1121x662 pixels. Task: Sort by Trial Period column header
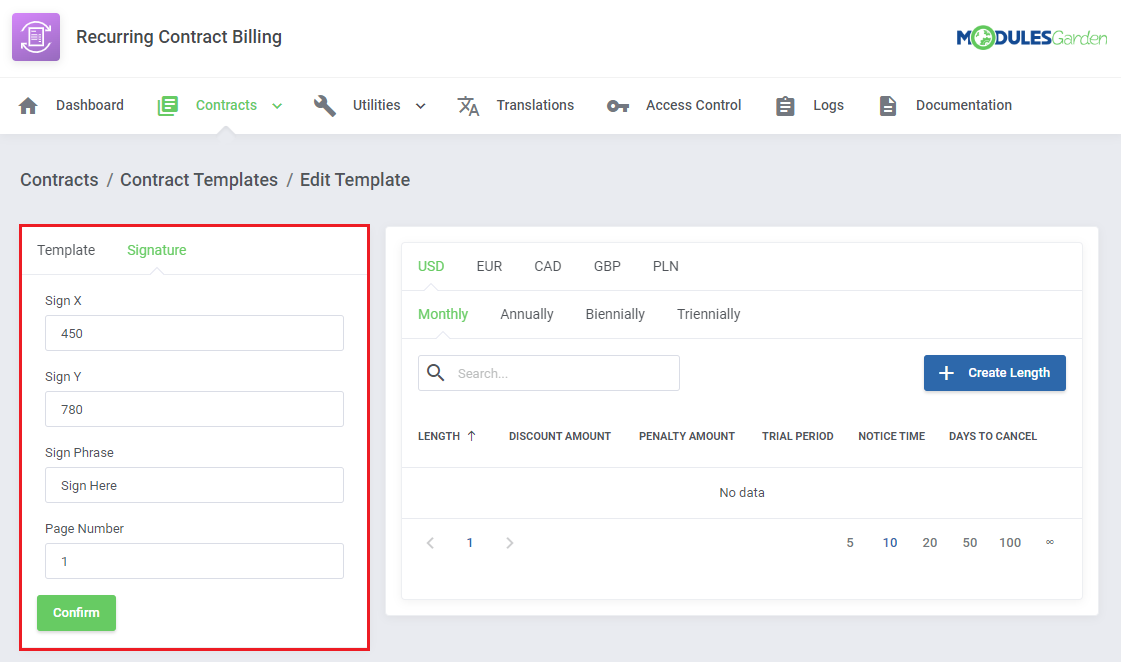(798, 436)
